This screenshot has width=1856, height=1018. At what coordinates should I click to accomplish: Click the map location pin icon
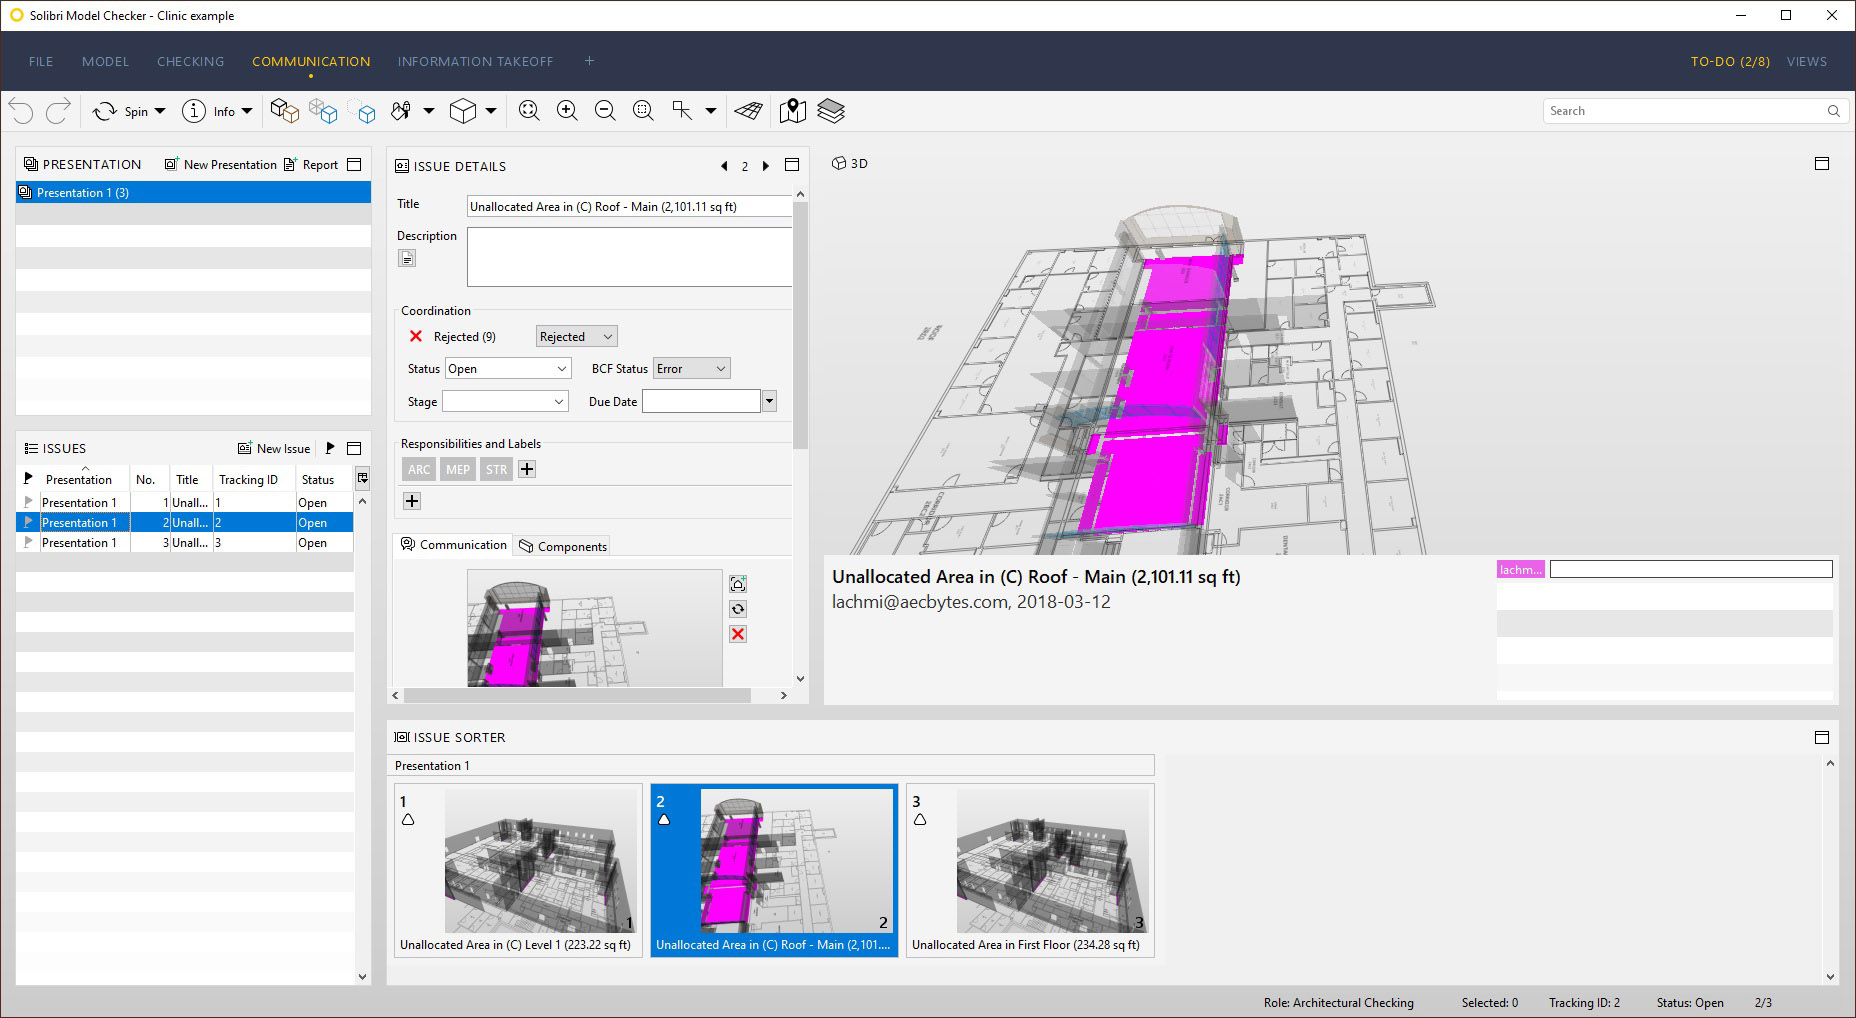792,111
